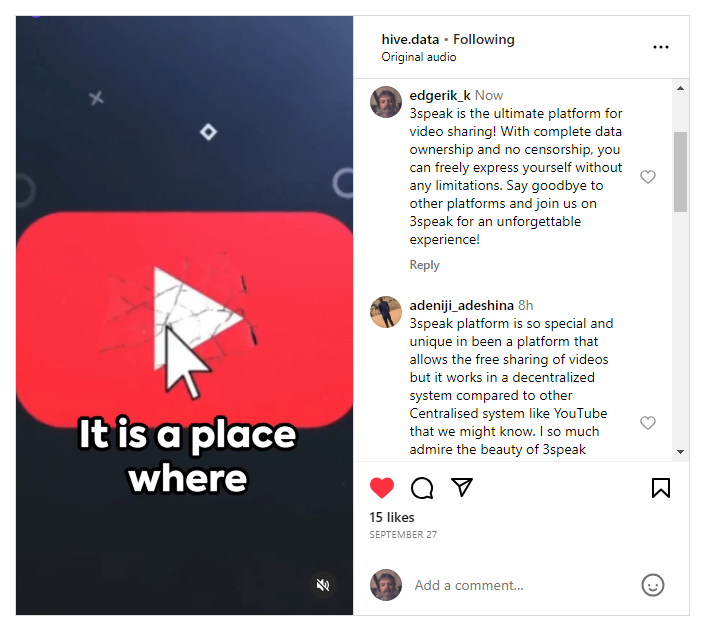Image resolution: width=712 pixels, height=638 pixels.
Task: Open edgerik_k's profile picture
Action: click(386, 102)
